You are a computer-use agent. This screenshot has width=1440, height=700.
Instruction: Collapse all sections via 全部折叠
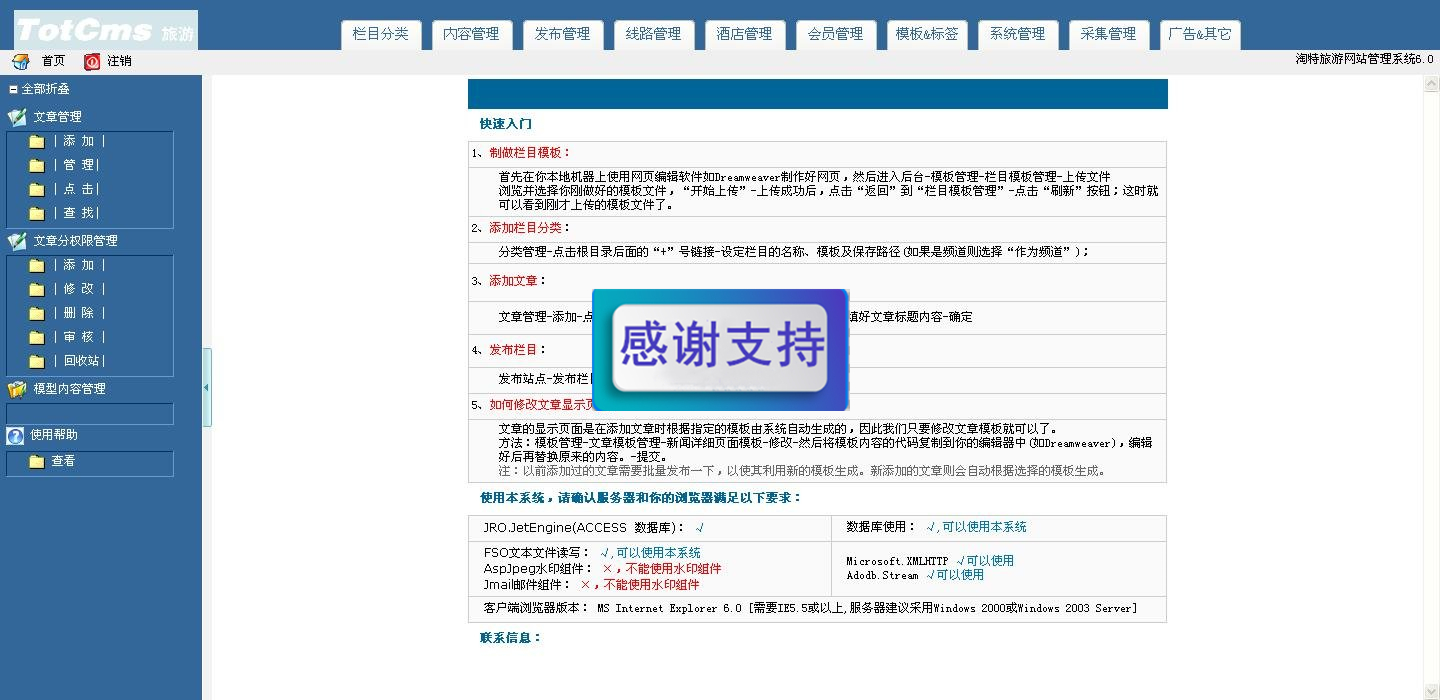click(40, 89)
